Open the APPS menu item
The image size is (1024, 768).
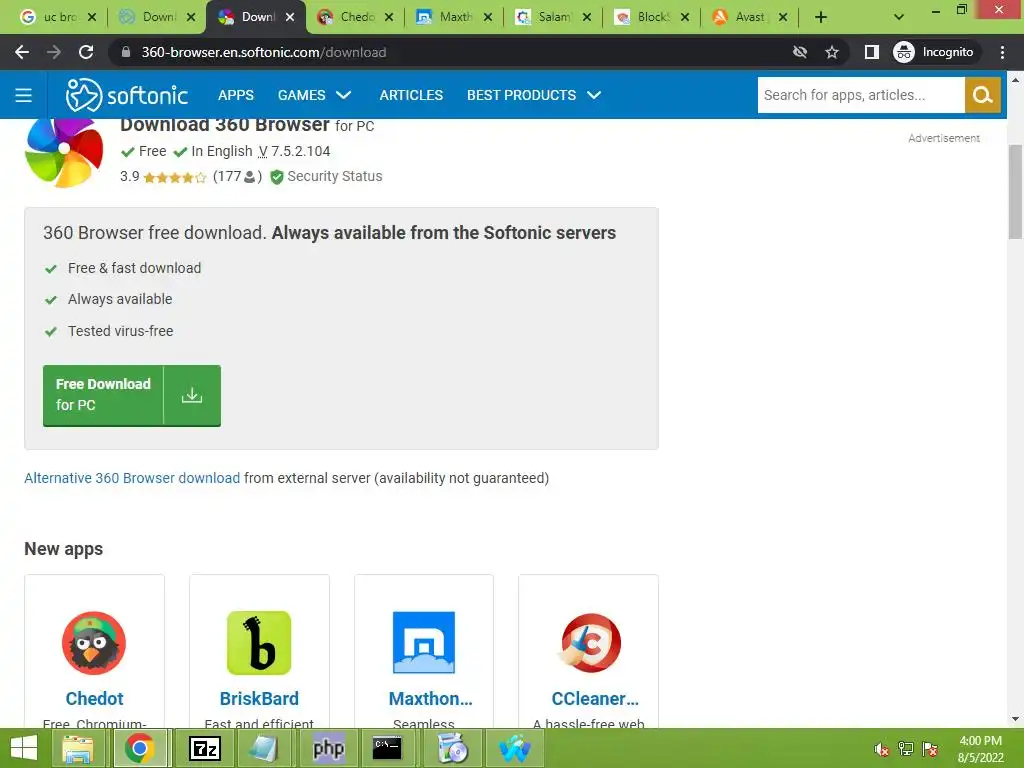(236, 95)
